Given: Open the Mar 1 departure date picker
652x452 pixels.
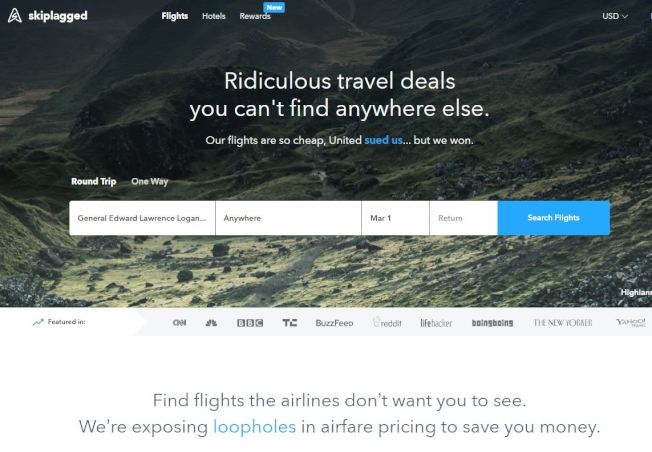Looking at the screenshot, I should [x=395, y=218].
